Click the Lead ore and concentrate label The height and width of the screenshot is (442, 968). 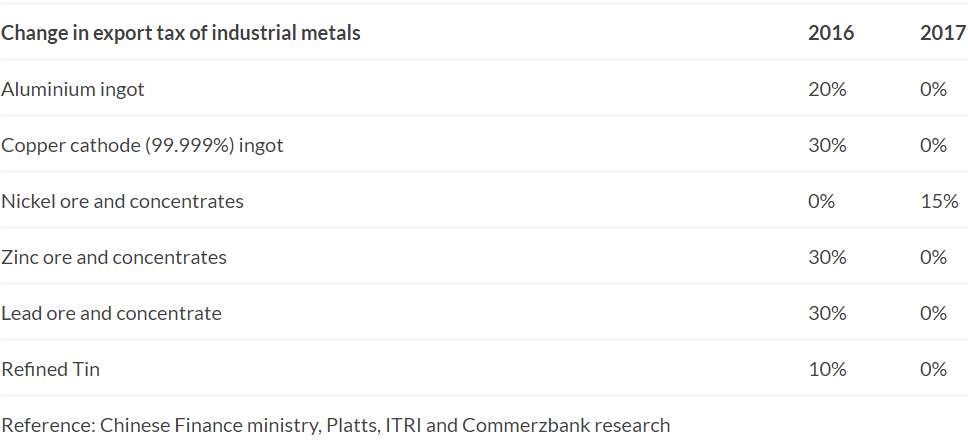coord(111,313)
